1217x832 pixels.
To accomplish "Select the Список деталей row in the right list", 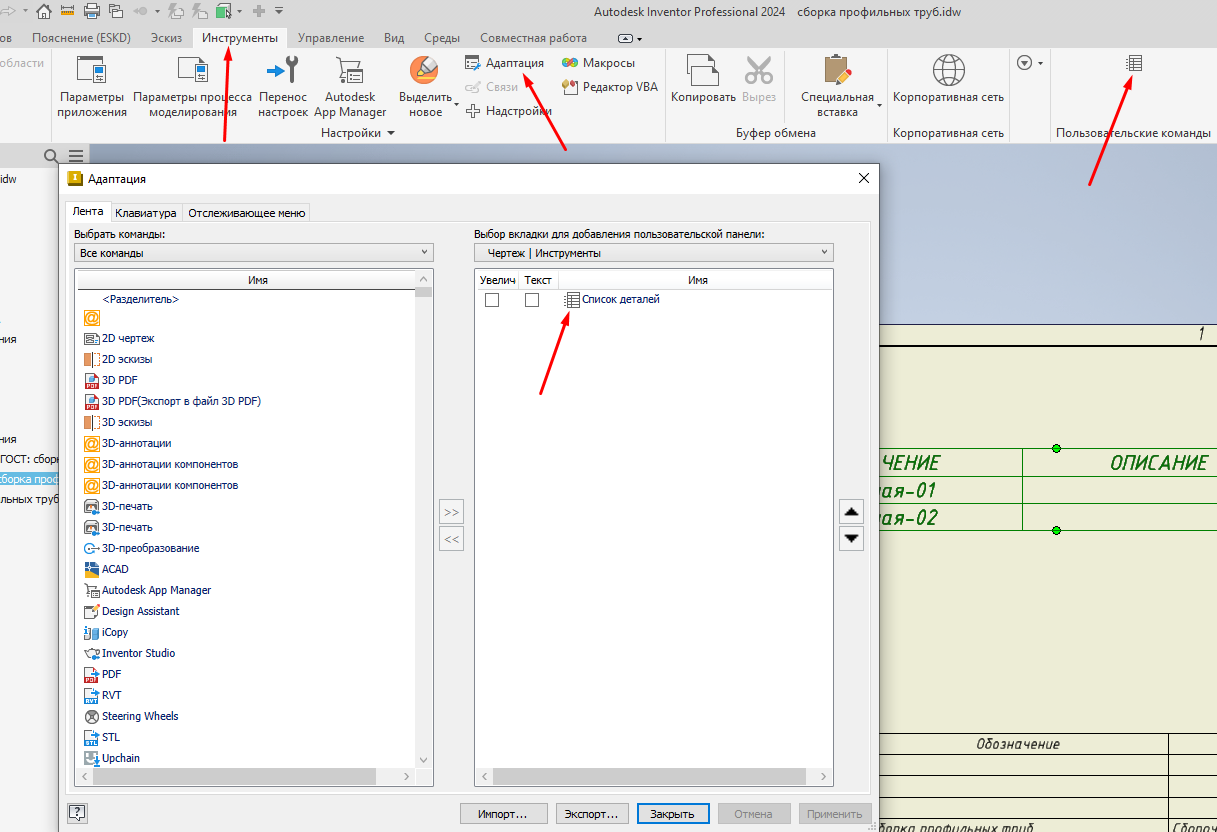I will [x=654, y=300].
